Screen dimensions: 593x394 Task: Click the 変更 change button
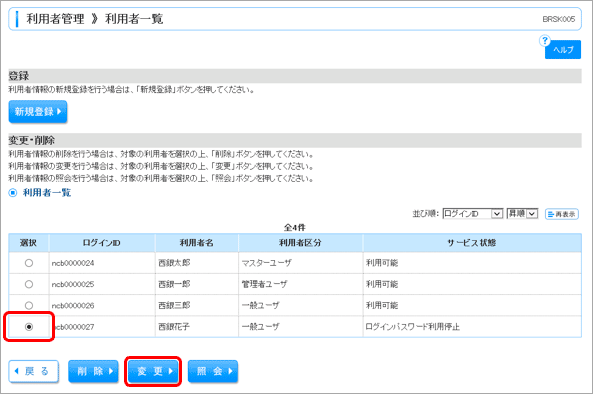[153, 371]
